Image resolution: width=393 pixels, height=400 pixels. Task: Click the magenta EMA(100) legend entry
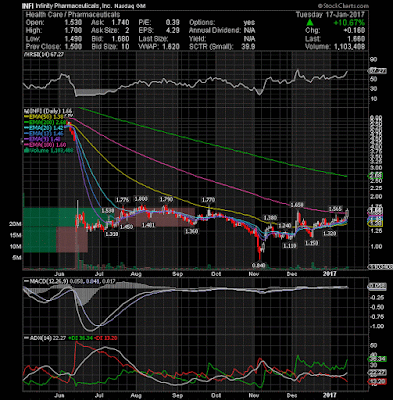(45, 145)
